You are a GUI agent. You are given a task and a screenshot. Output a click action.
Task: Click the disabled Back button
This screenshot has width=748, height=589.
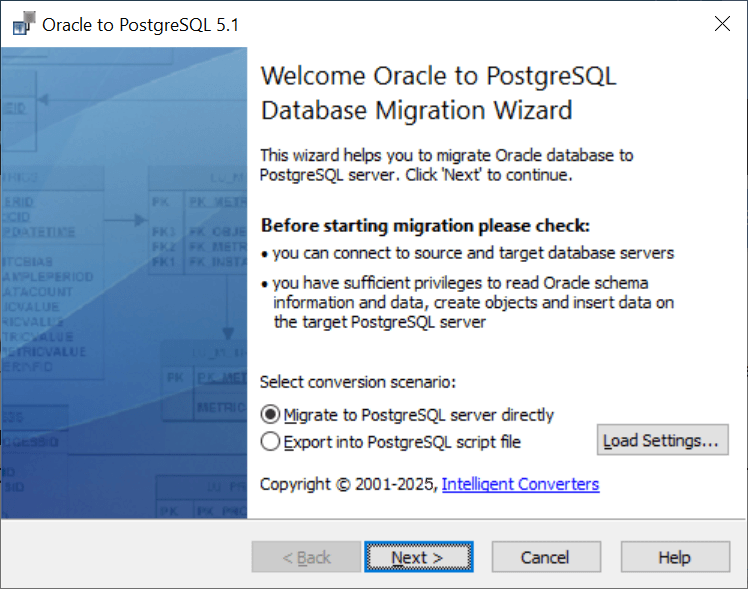(x=306, y=557)
